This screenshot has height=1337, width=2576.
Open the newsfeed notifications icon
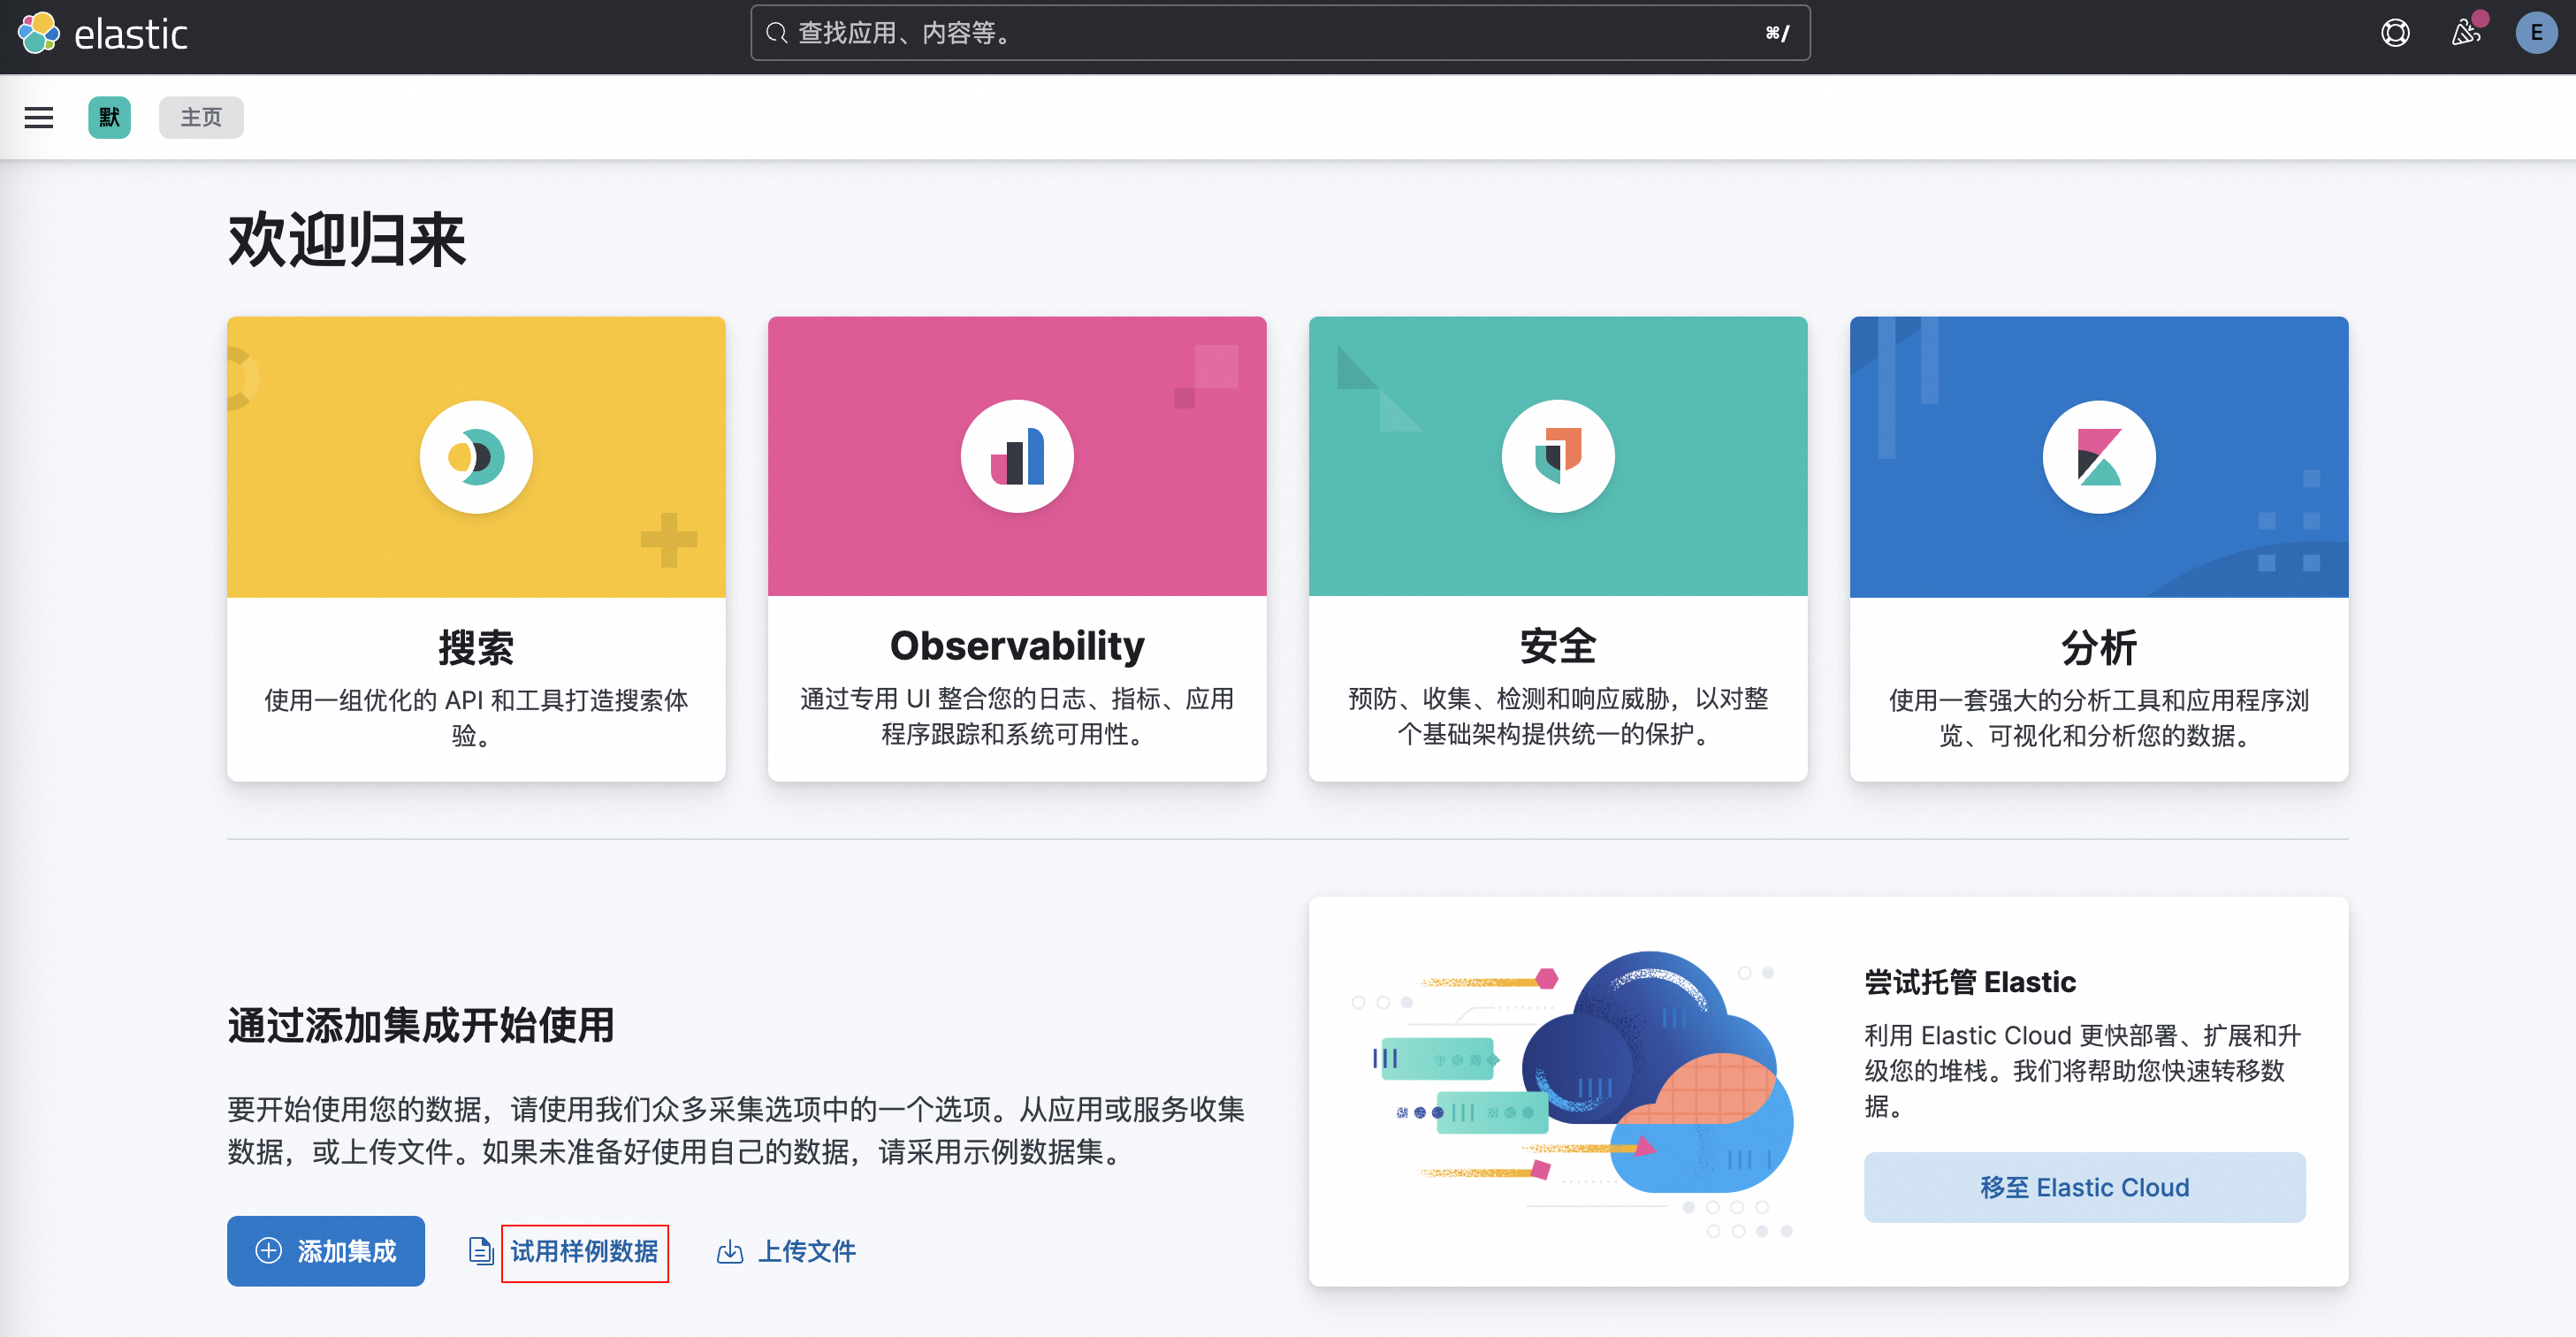2465,34
